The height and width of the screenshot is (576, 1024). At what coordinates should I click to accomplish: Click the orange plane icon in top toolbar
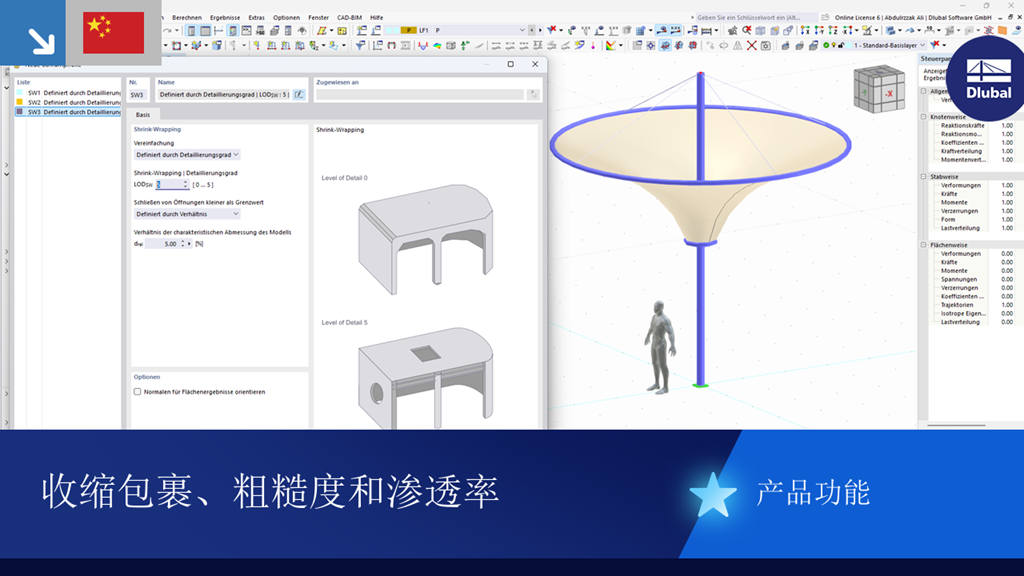[x=1002, y=30]
